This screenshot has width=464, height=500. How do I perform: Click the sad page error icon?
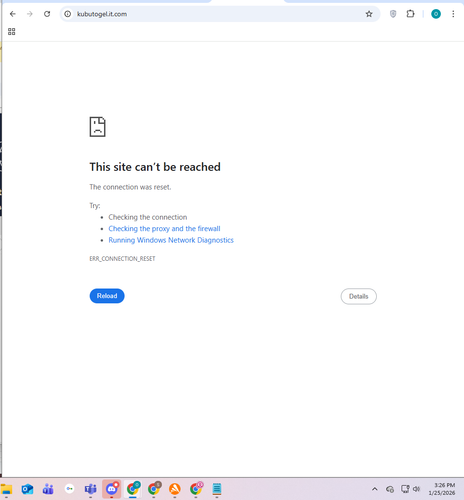click(98, 127)
